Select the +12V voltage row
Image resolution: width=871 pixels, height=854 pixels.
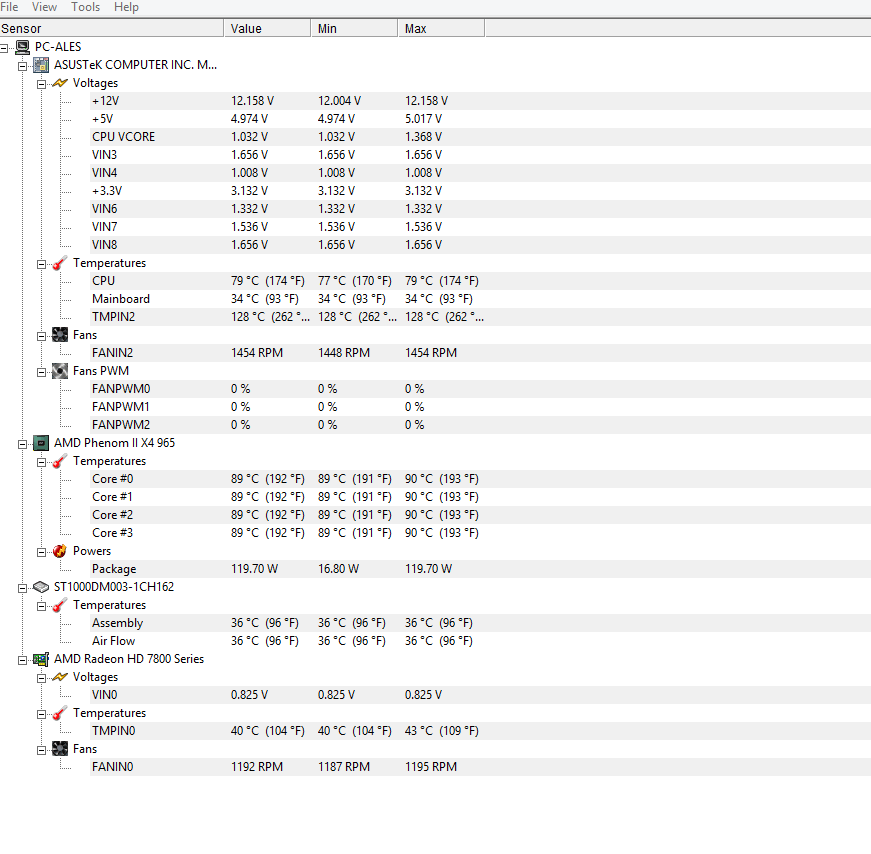click(x=480, y=101)
